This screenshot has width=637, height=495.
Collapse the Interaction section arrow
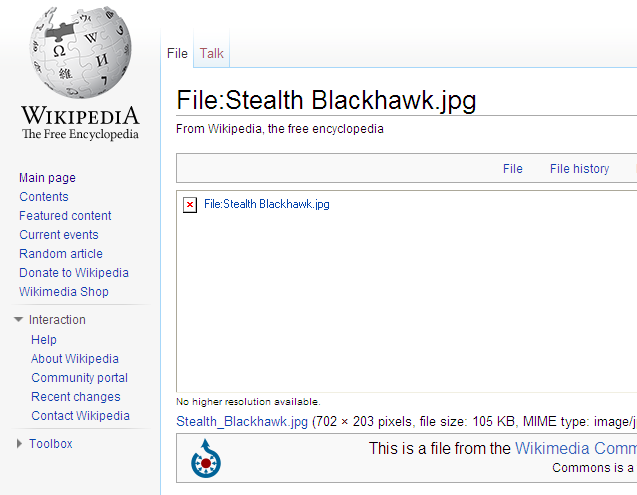tap(18, 319)
